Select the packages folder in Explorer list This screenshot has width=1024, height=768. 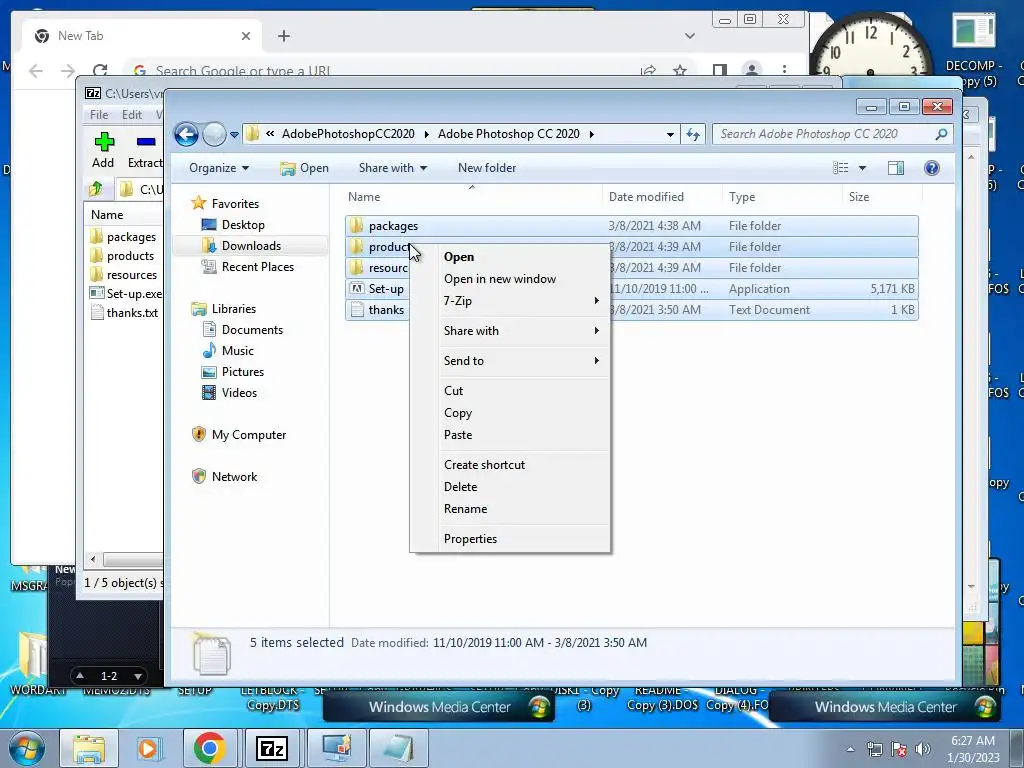(632, 226)
